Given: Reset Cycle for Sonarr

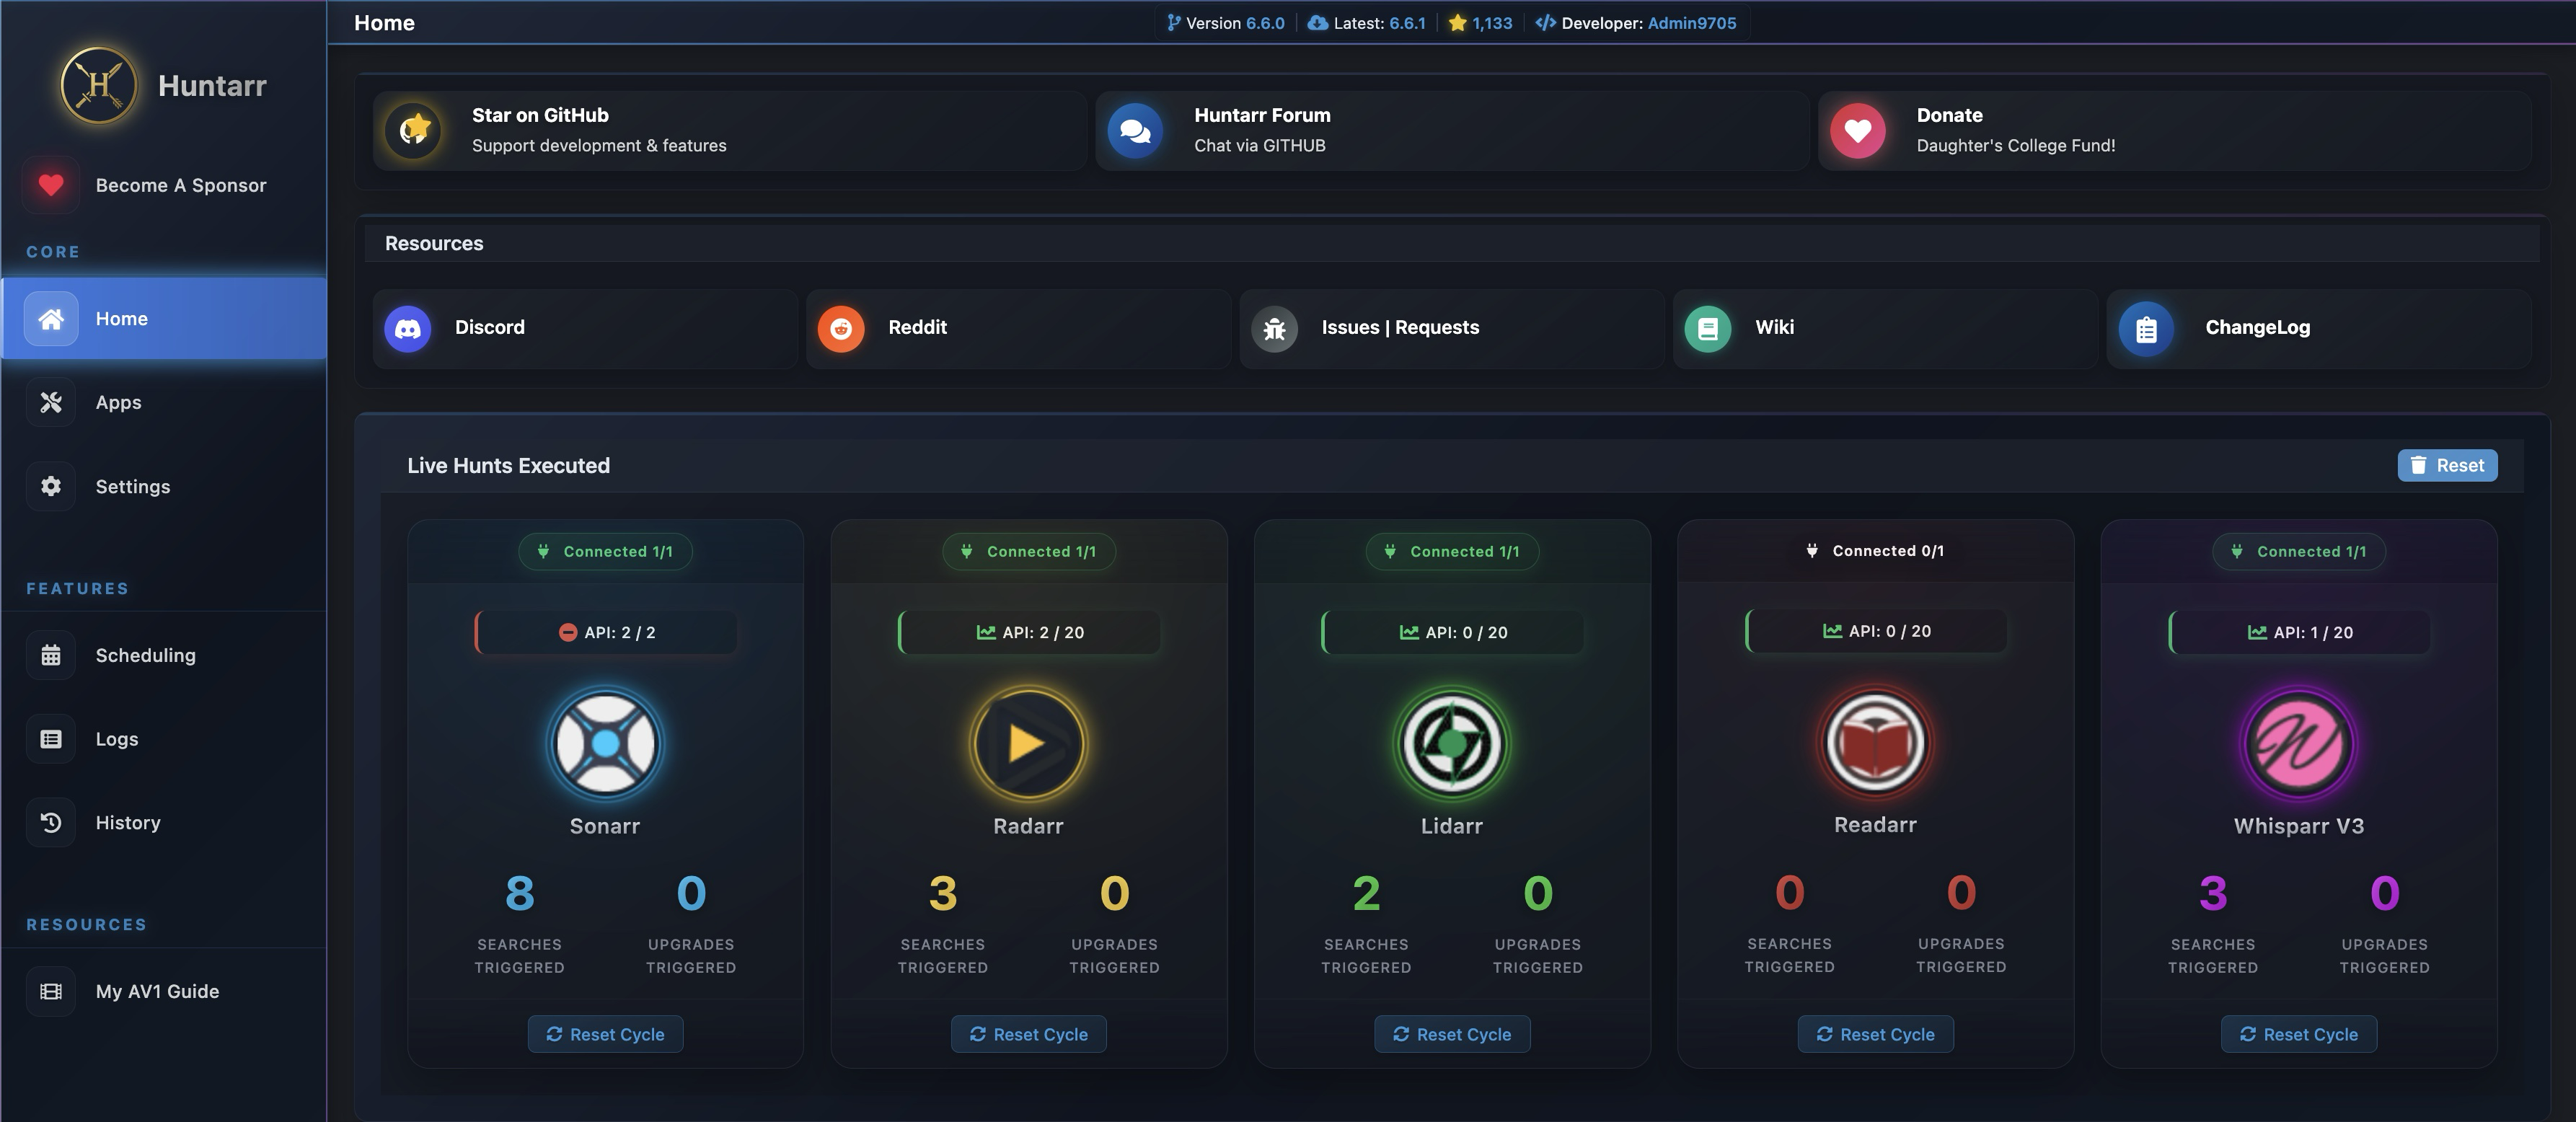Looking at the screenshot, I should point(605,1034).
